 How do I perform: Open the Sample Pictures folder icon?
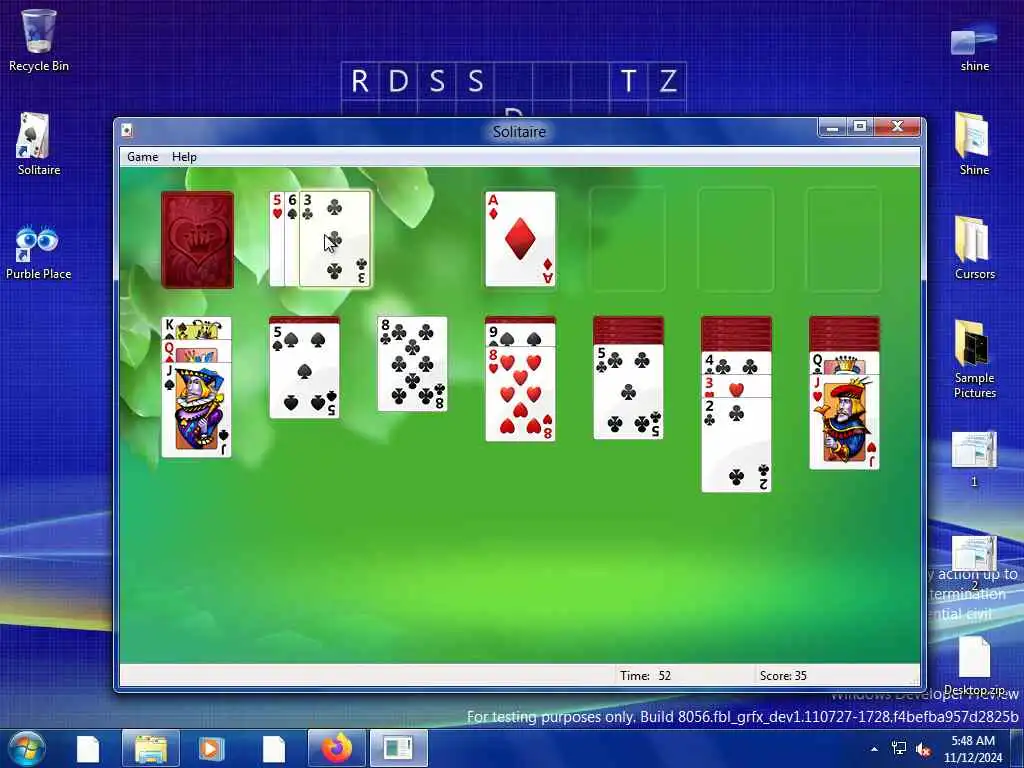[974, 359]
